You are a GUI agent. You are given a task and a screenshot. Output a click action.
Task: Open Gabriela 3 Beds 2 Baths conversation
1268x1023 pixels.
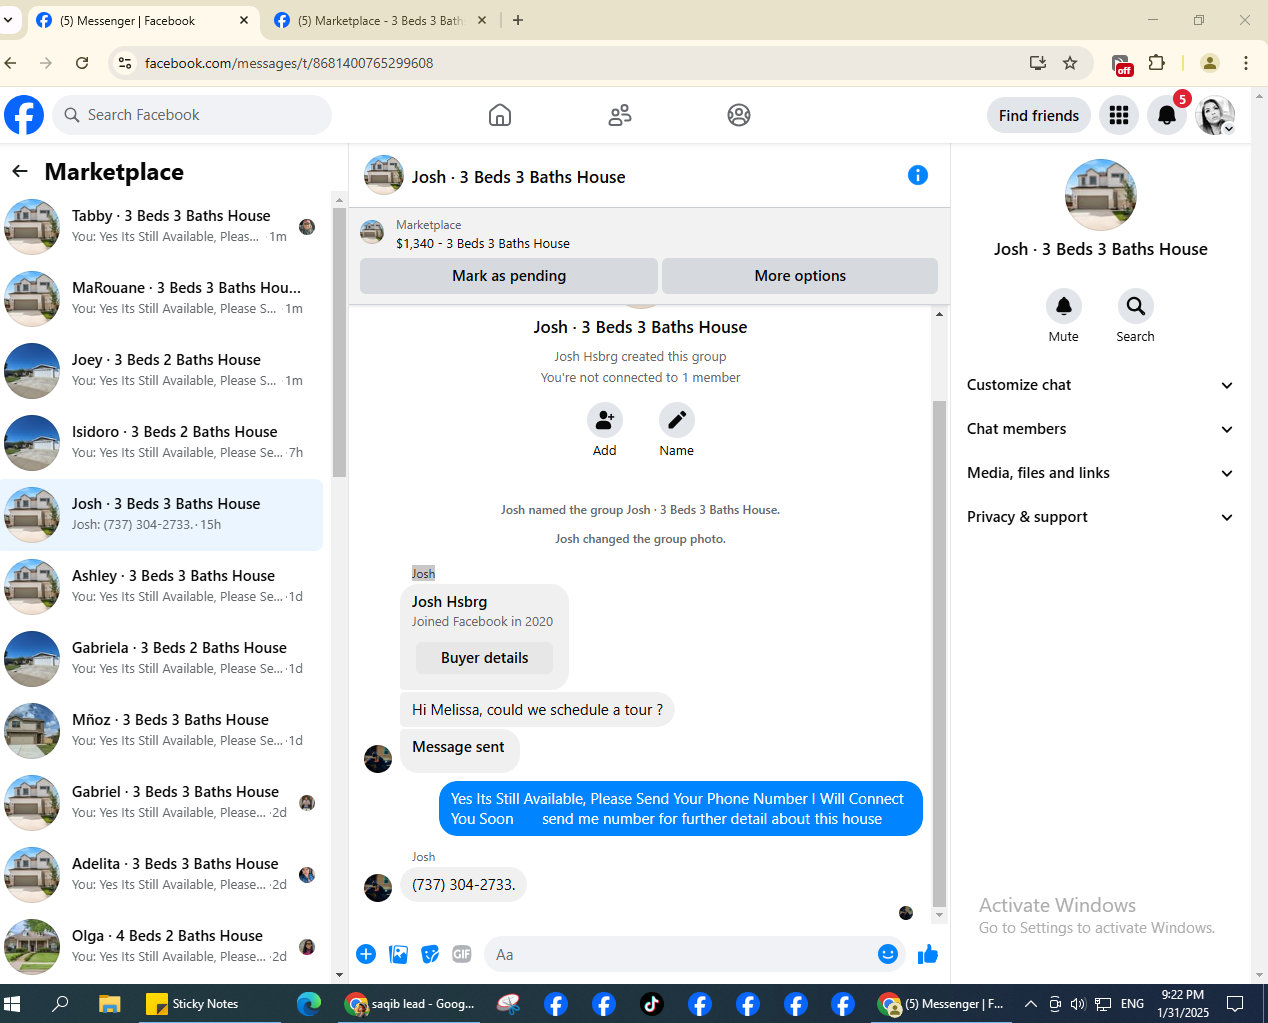162,658
